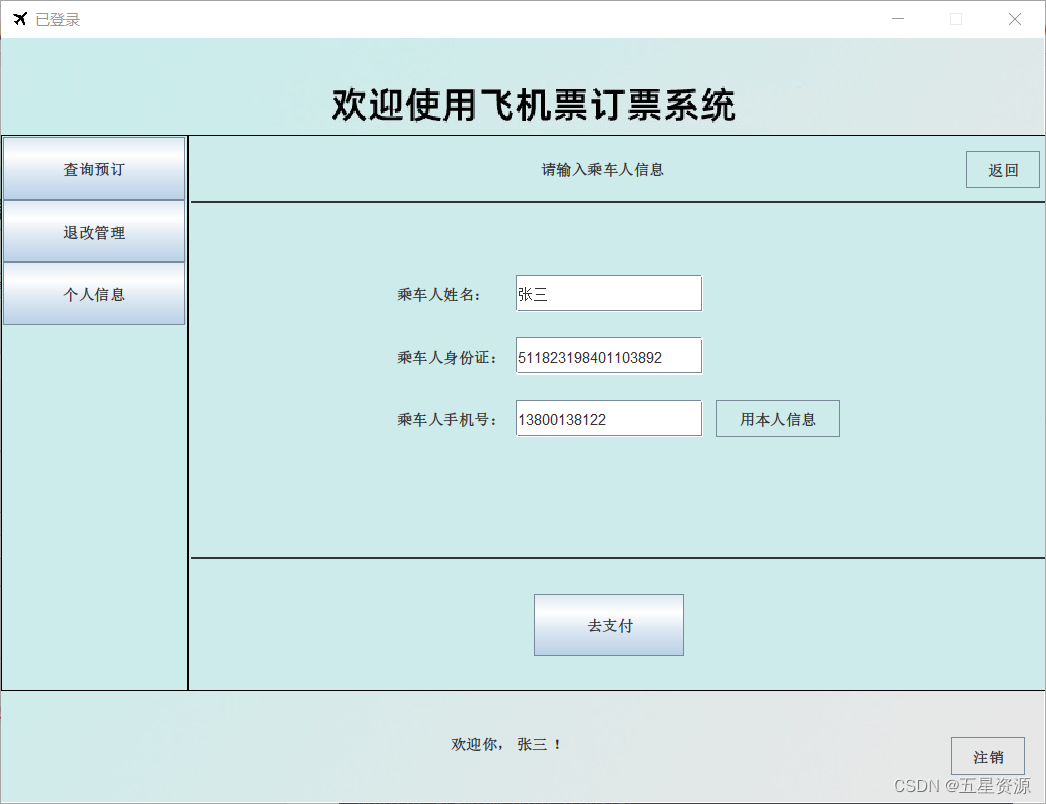Screen dimensions: 1046x804
Task: Click the 注销 logout button
Action: click(x=987, y=756)
